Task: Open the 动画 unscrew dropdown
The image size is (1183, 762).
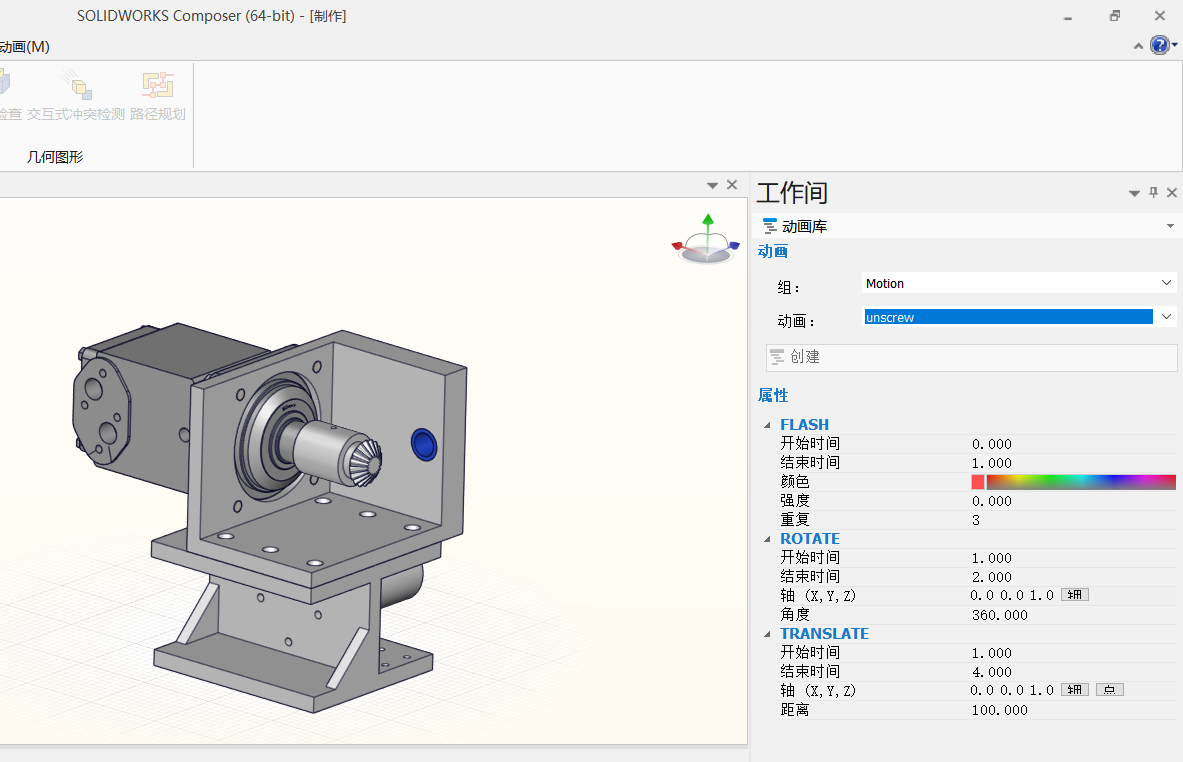Action: [1165, 317]
